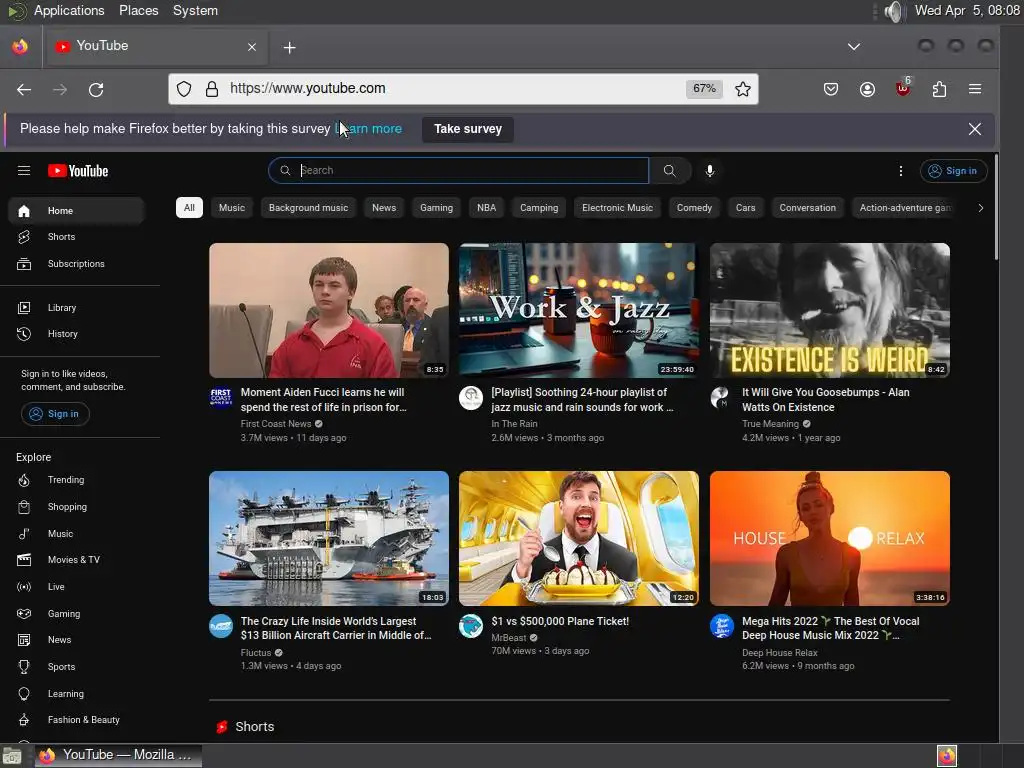Open Firefox application menu

point(975,89)
